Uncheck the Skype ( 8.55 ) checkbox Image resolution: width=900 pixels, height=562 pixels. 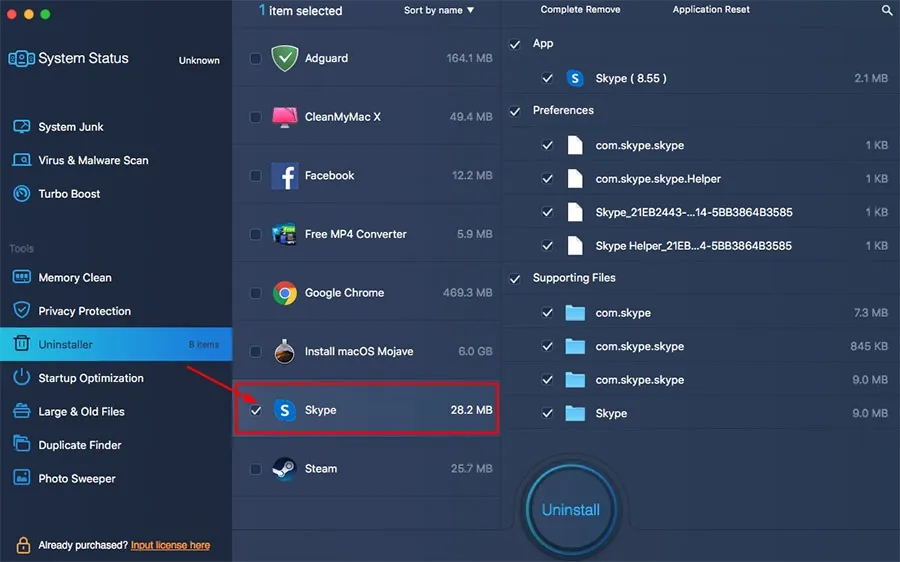click(x=547, y=78)
